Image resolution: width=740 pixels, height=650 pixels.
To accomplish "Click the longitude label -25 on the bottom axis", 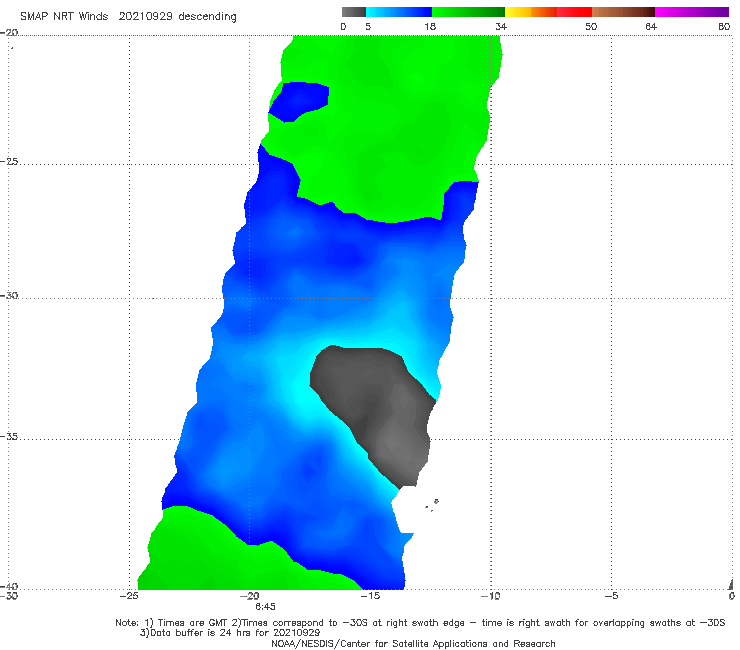I will 129,596.
